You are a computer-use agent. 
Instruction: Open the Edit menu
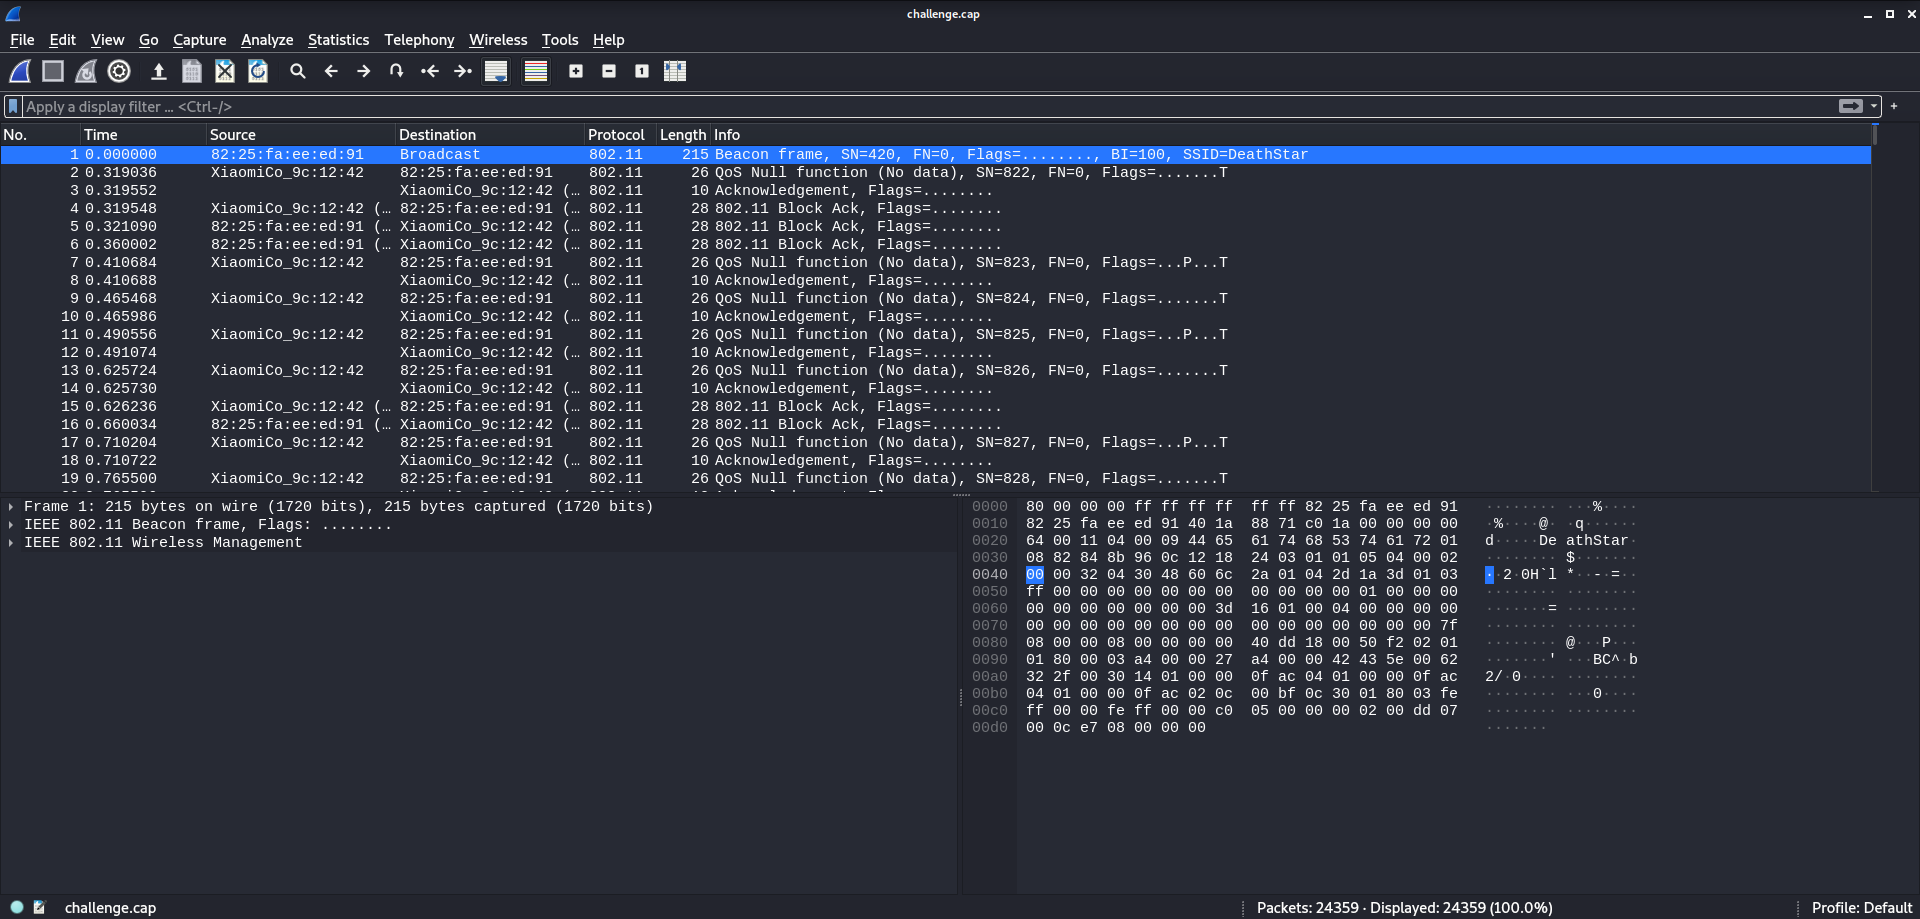tap(63, 40)
